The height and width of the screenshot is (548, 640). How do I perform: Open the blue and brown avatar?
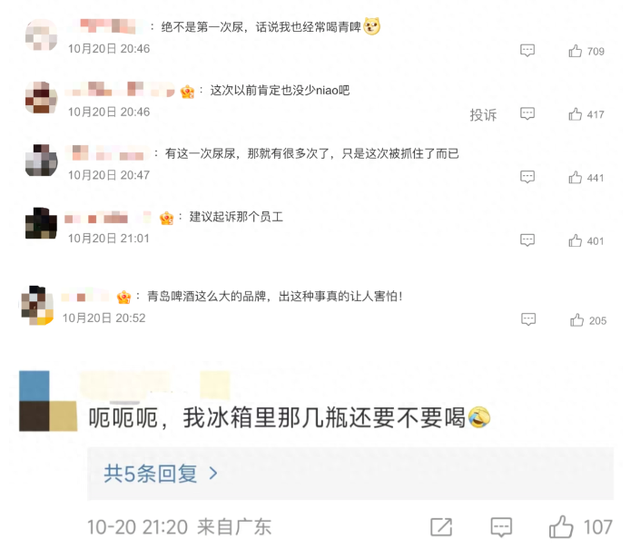(48, 401)
